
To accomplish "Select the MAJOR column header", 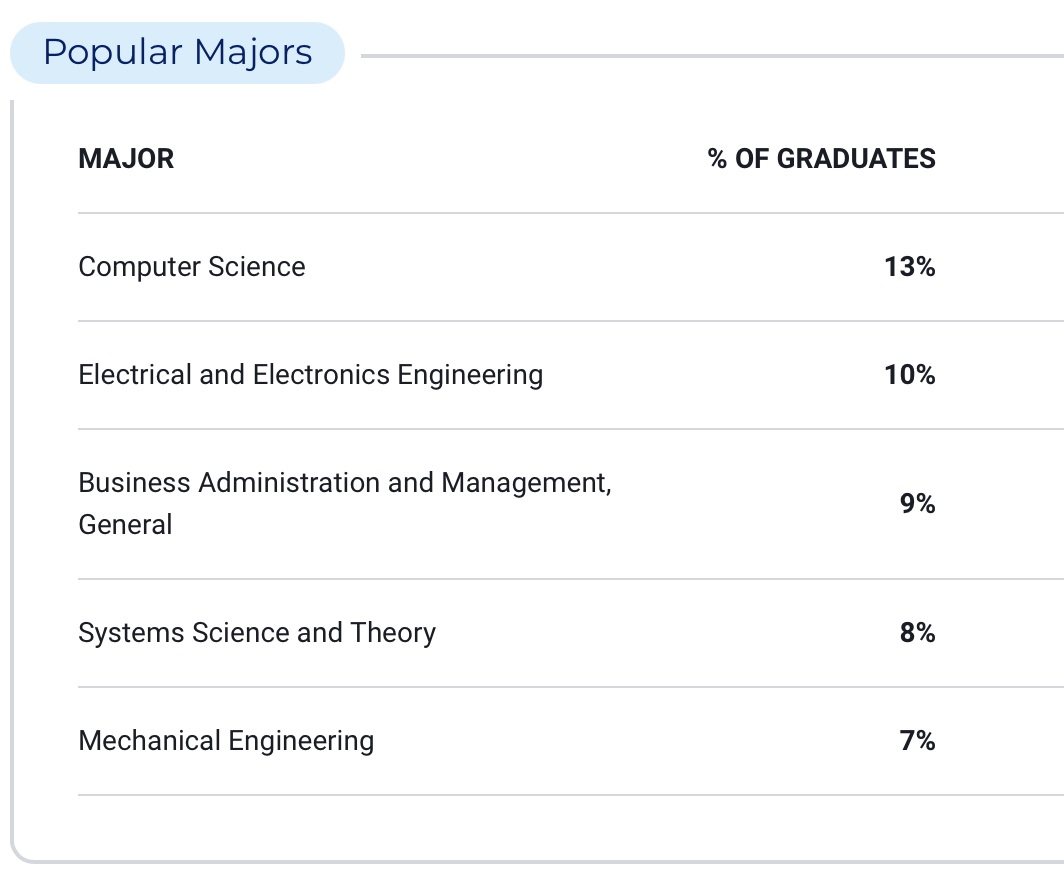I will pos(126,159).
